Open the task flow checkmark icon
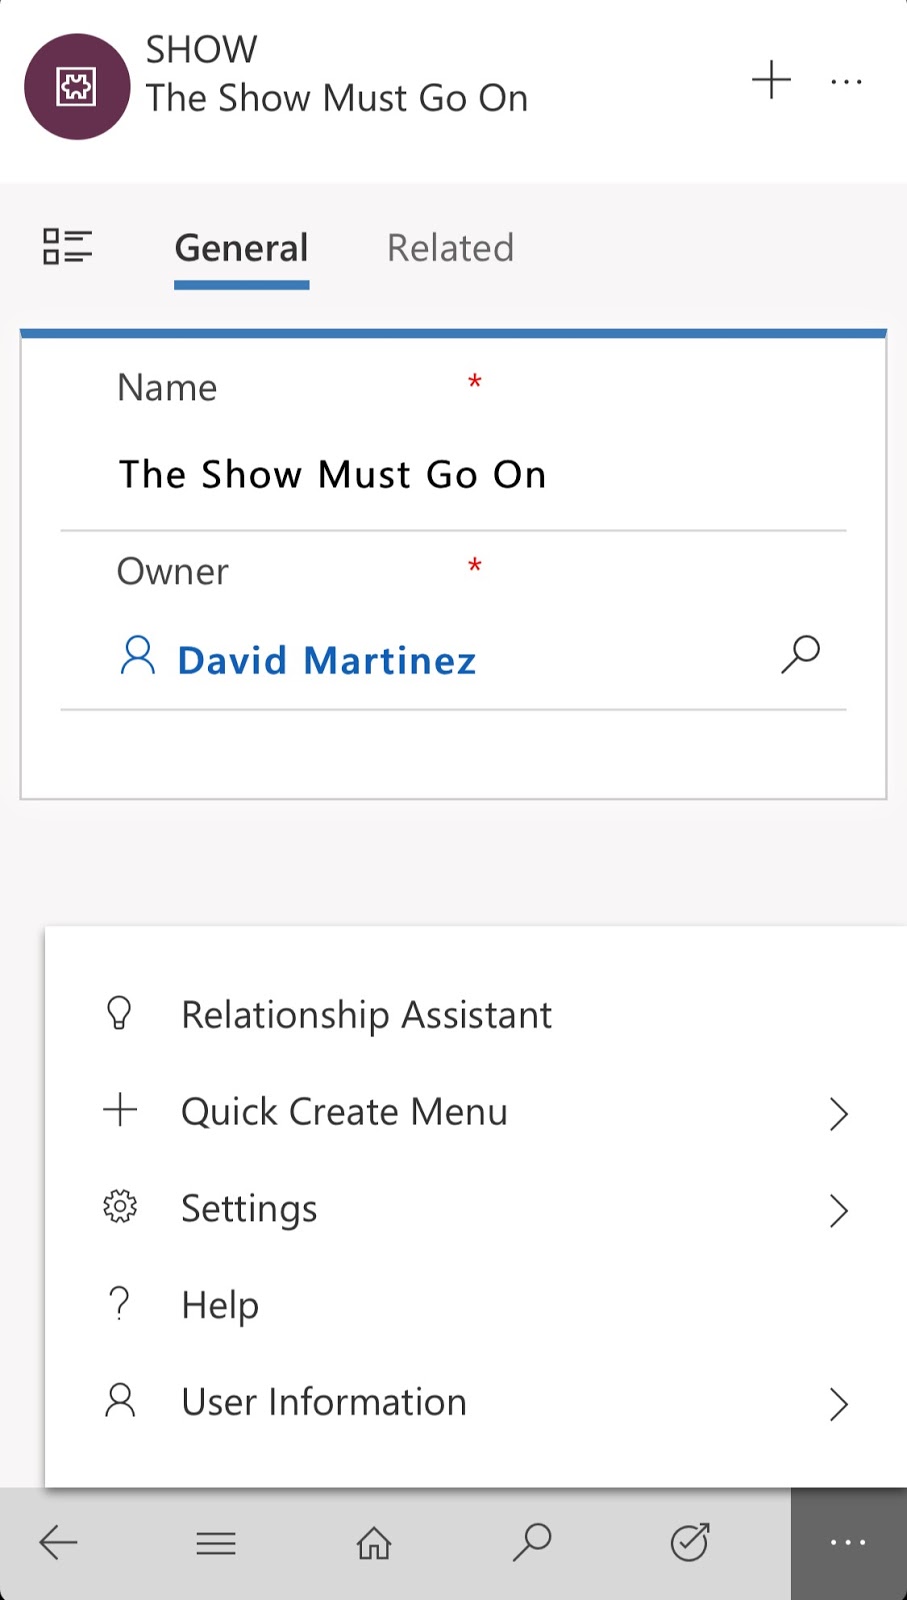The width and height of the screenshot is (907, 1600). click(x=690, y=1543)
